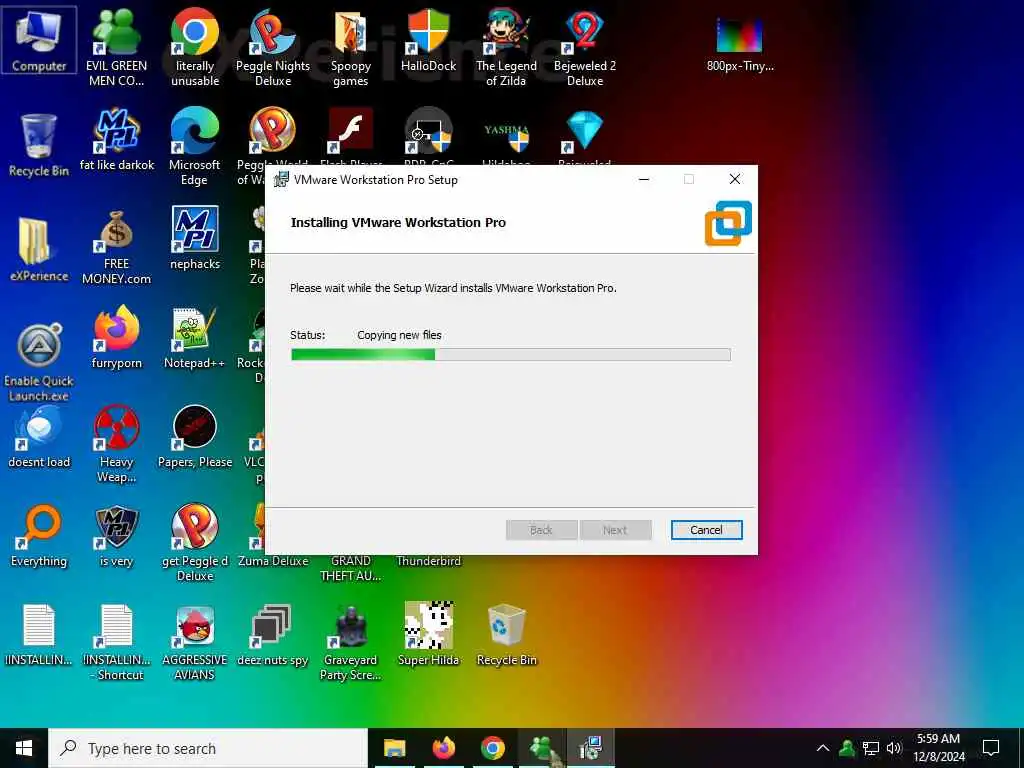Open EVIL GREEN MEN CO desktop shortcut
The width and height of the screenshot is (1024, 768).
[116, 46]
